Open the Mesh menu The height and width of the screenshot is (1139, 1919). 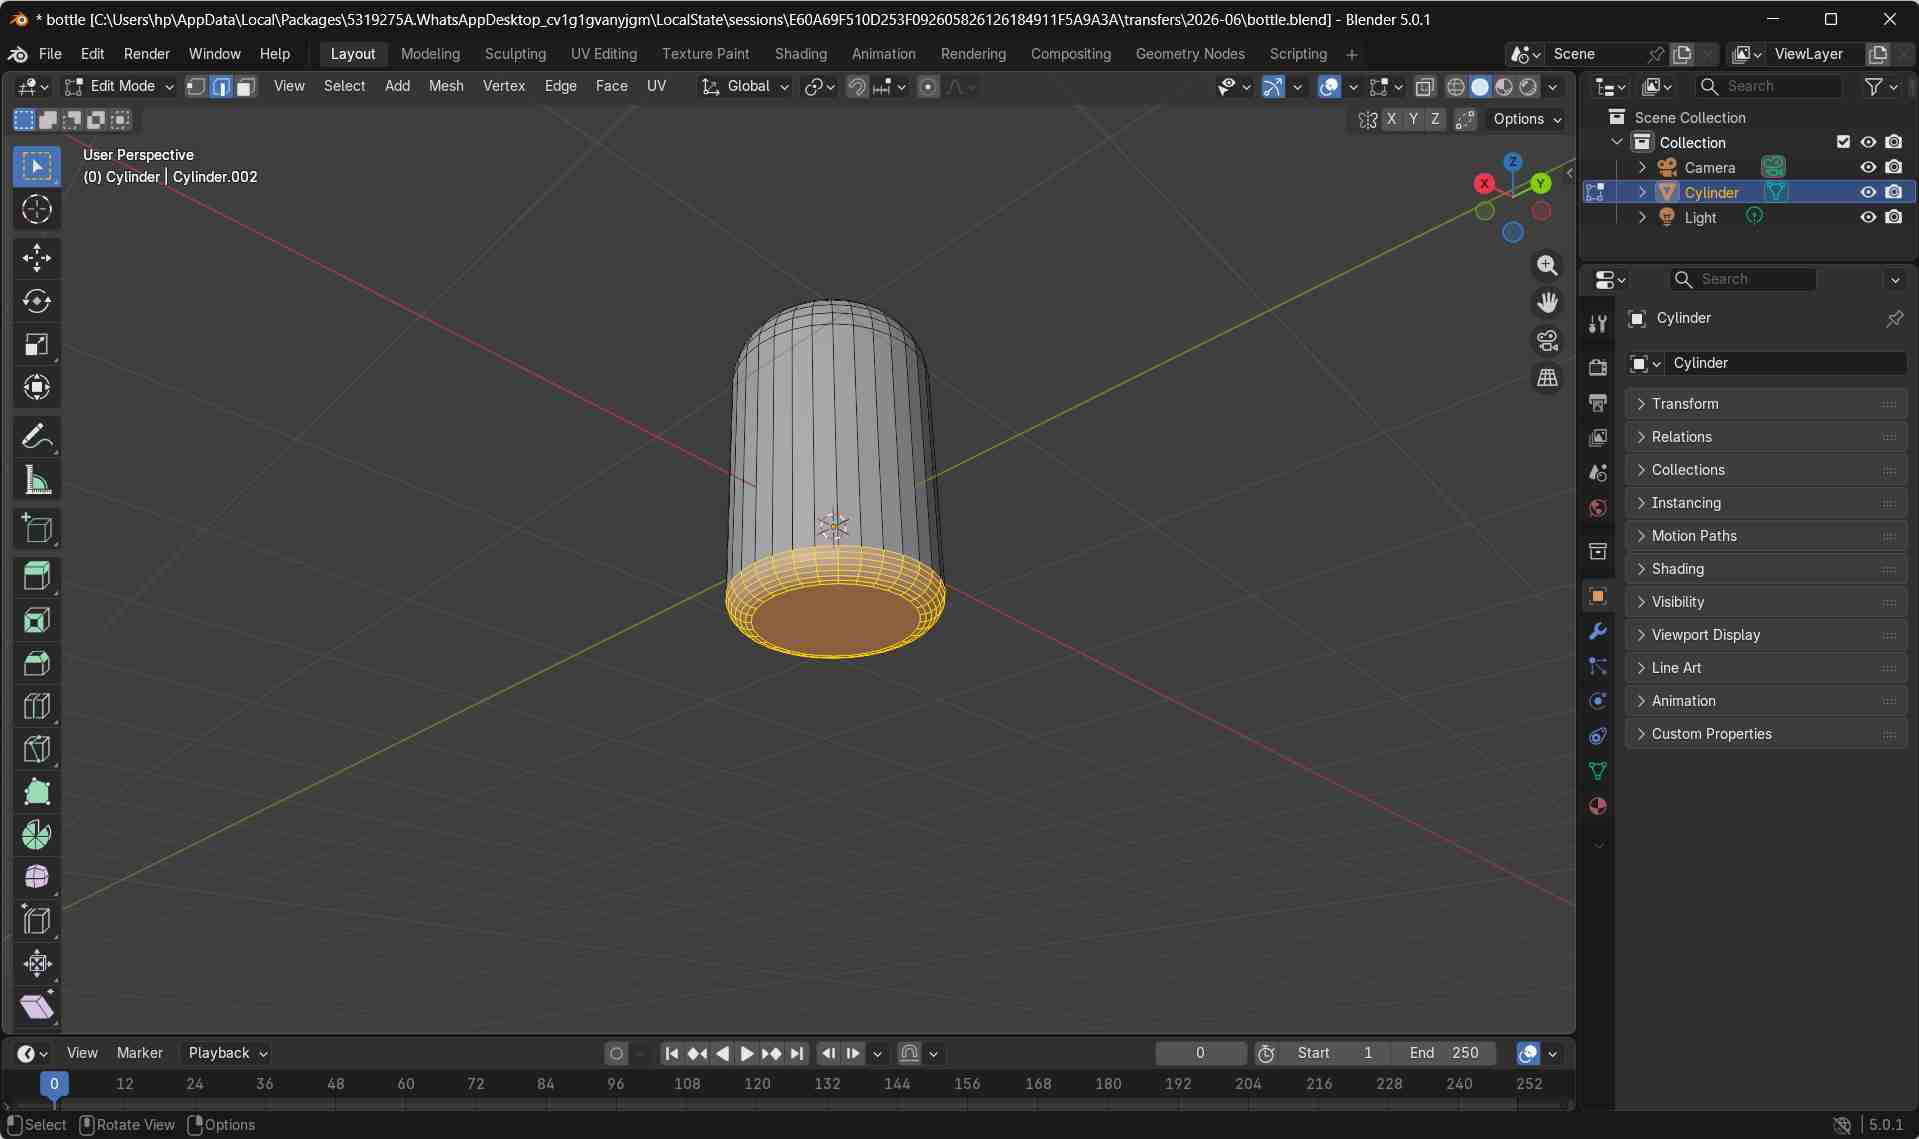(x=446, y=86)
